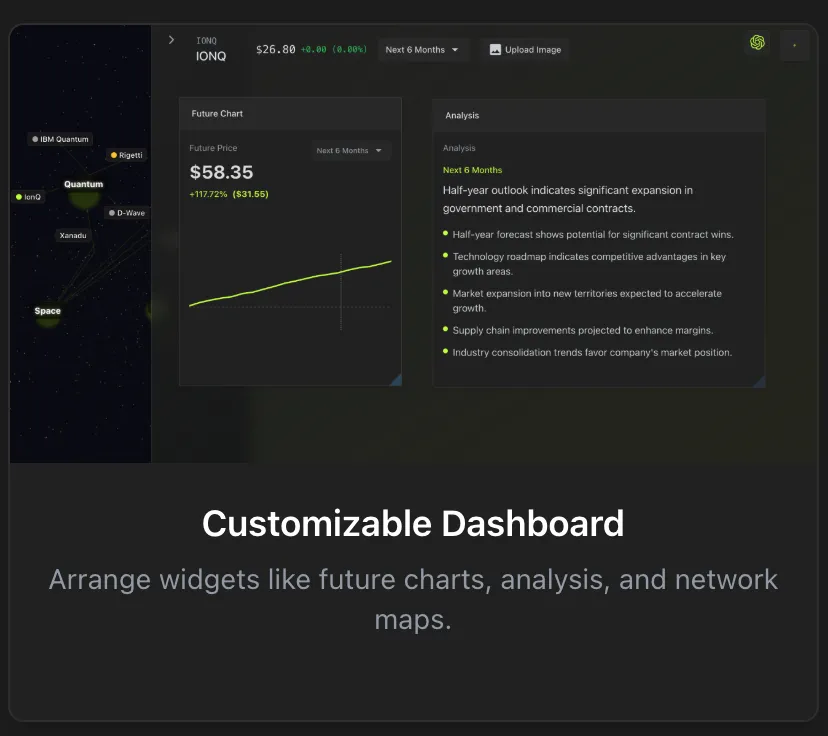Select the IBM Quantum node in network map

(60, 139)
